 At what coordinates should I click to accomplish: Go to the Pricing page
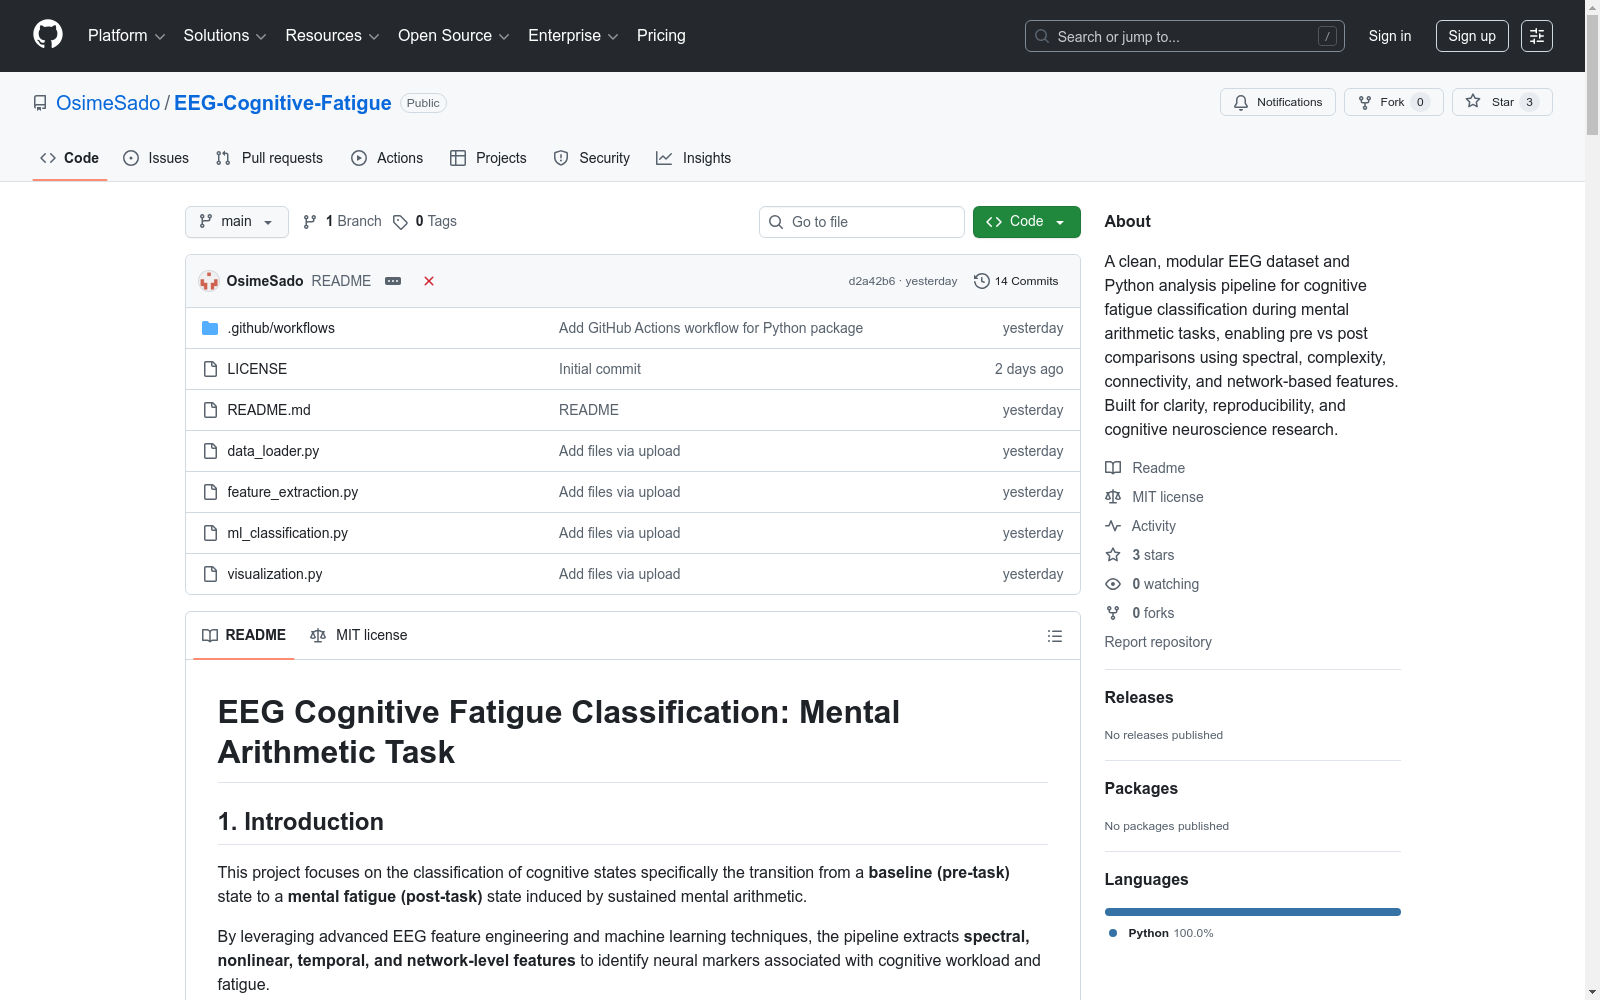coord(661,36)
